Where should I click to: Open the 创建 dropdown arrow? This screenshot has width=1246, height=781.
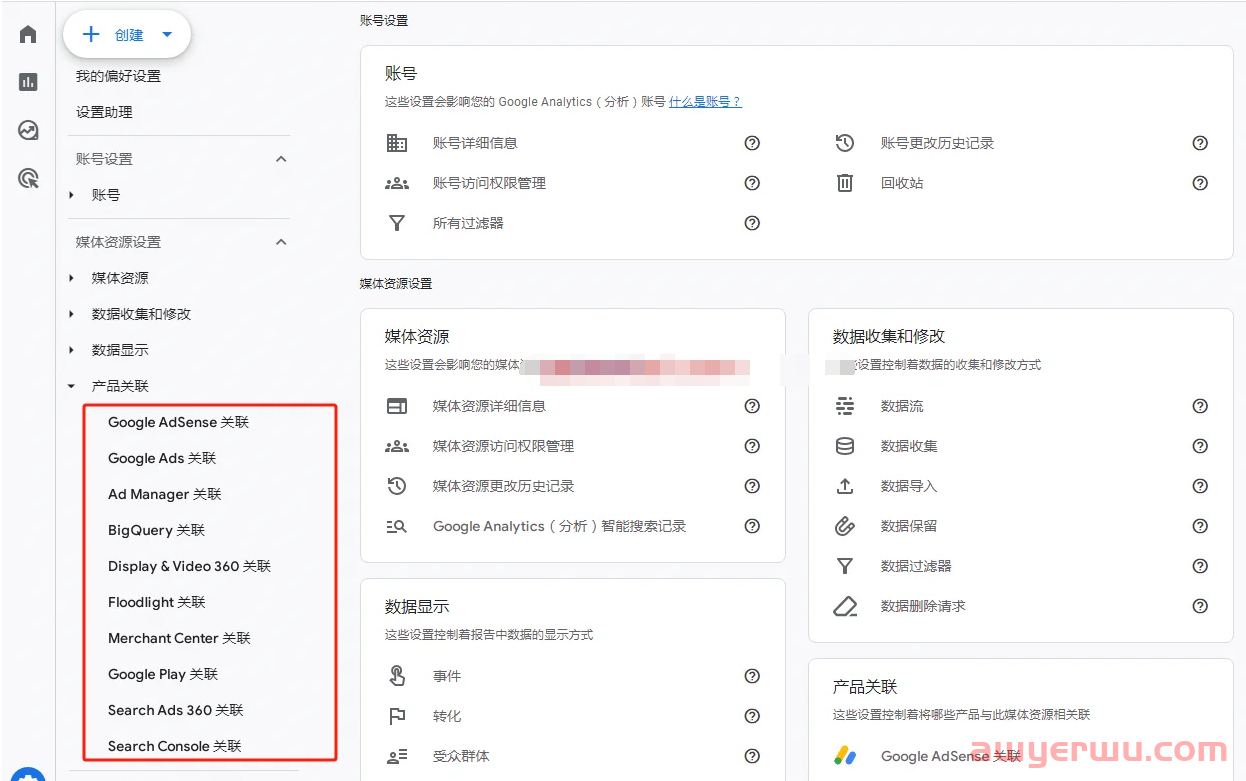coord(167,35)
